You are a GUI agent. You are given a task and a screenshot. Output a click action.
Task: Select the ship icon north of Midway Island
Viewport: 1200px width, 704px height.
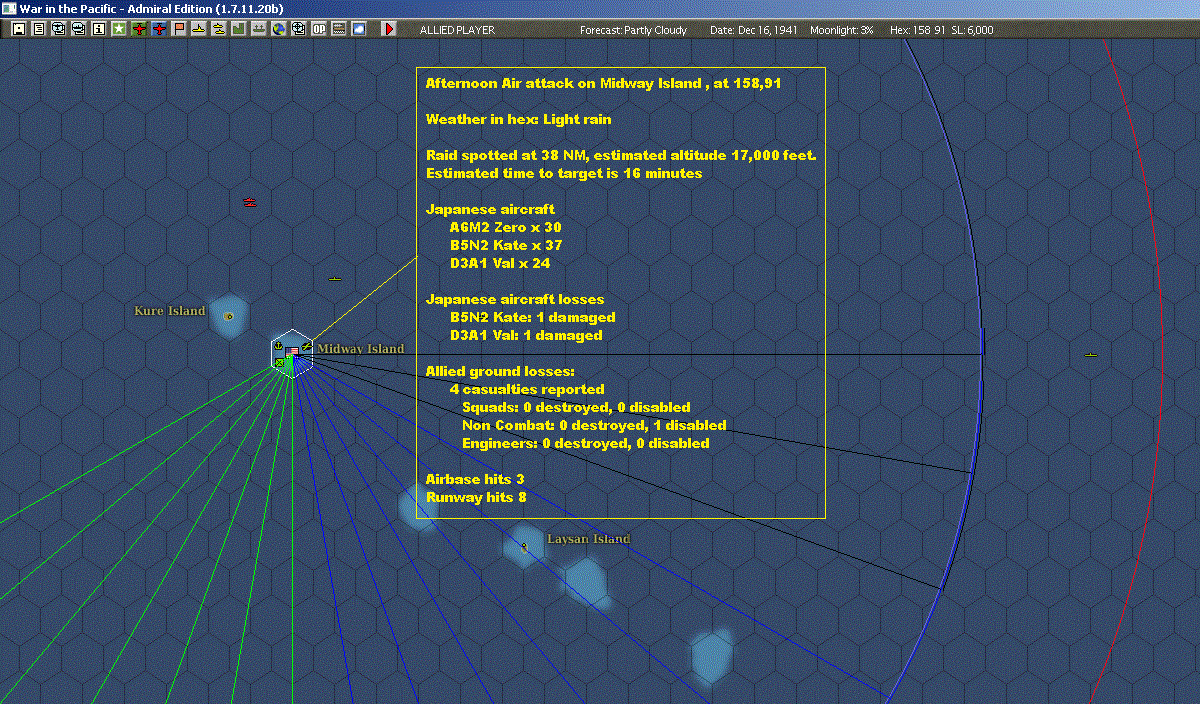335,278
